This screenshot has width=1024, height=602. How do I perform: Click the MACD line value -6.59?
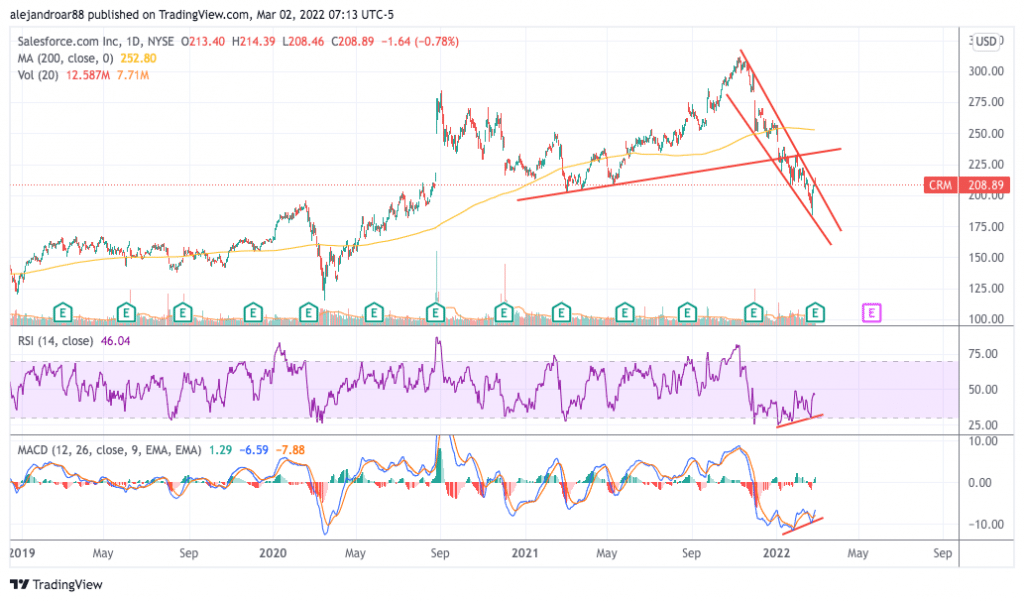pos(253,450)
